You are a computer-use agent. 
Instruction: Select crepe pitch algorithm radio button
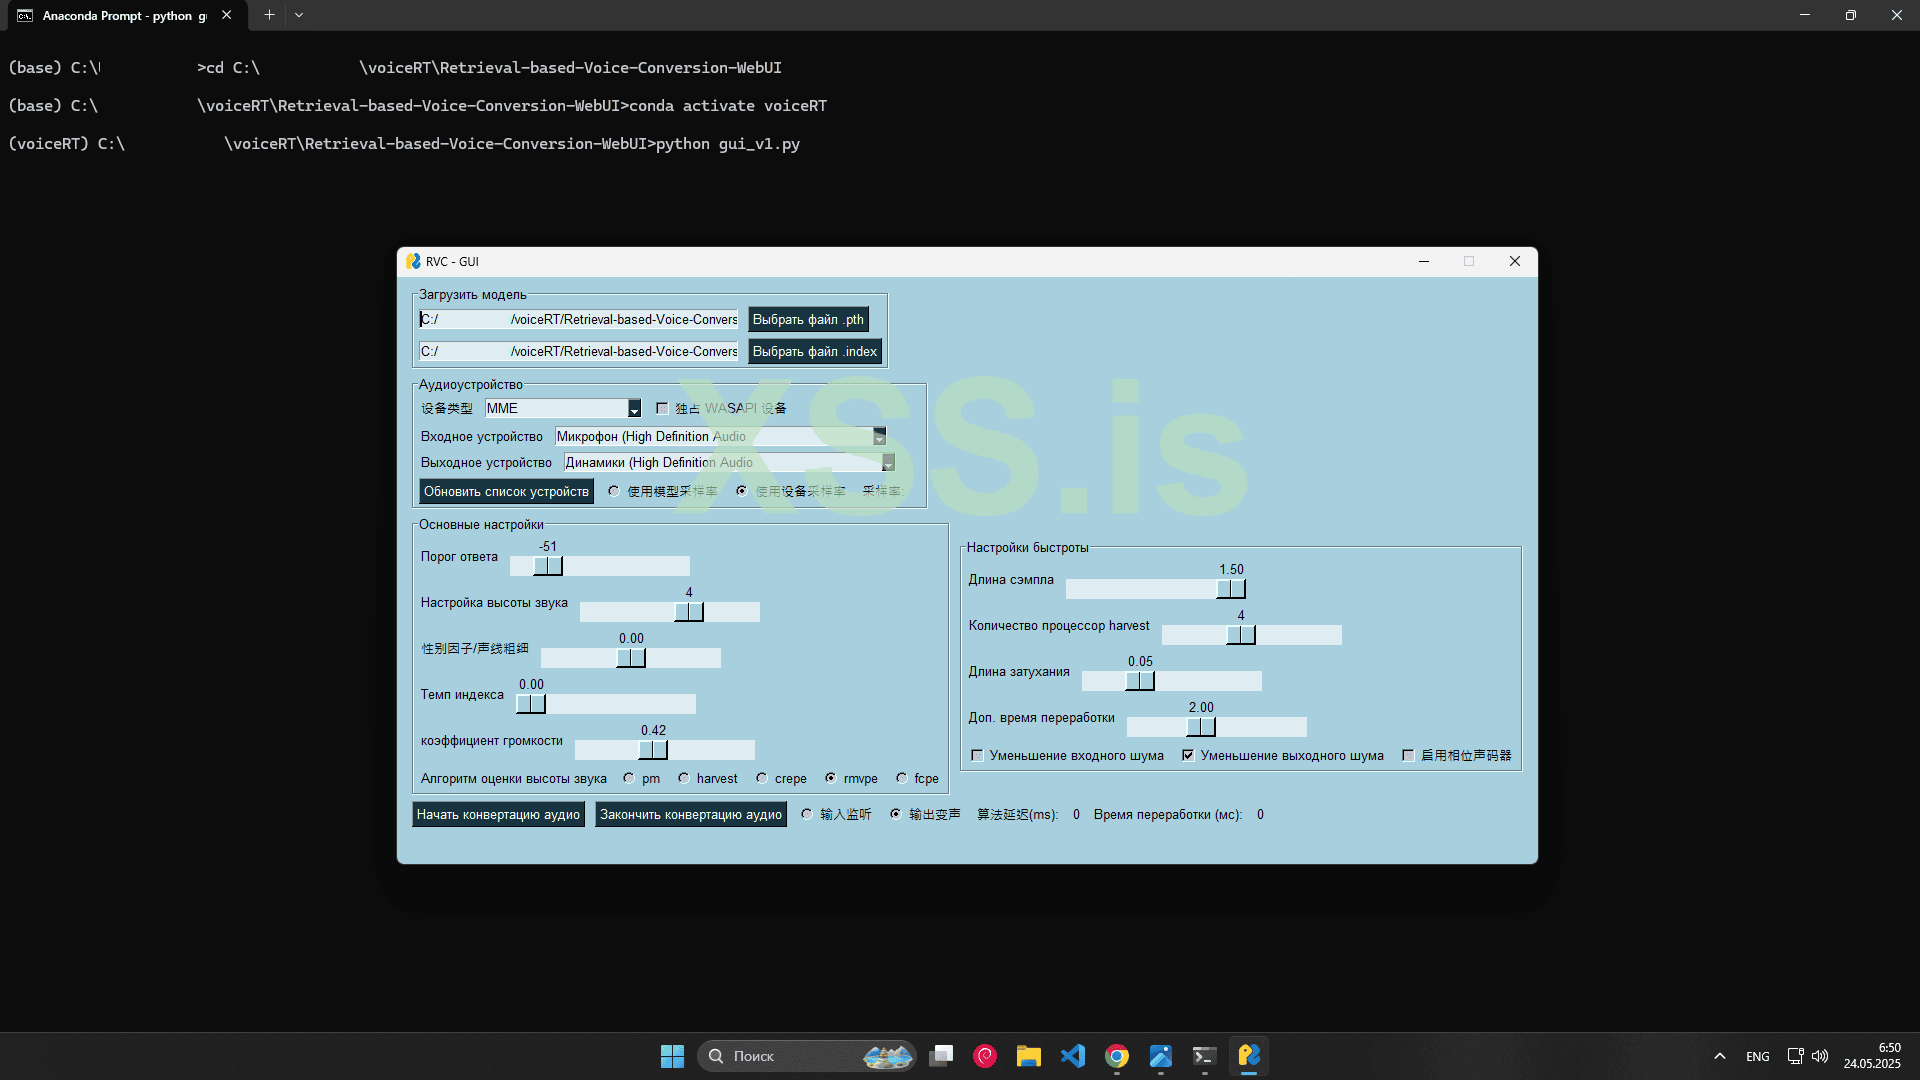coord(762,778)
